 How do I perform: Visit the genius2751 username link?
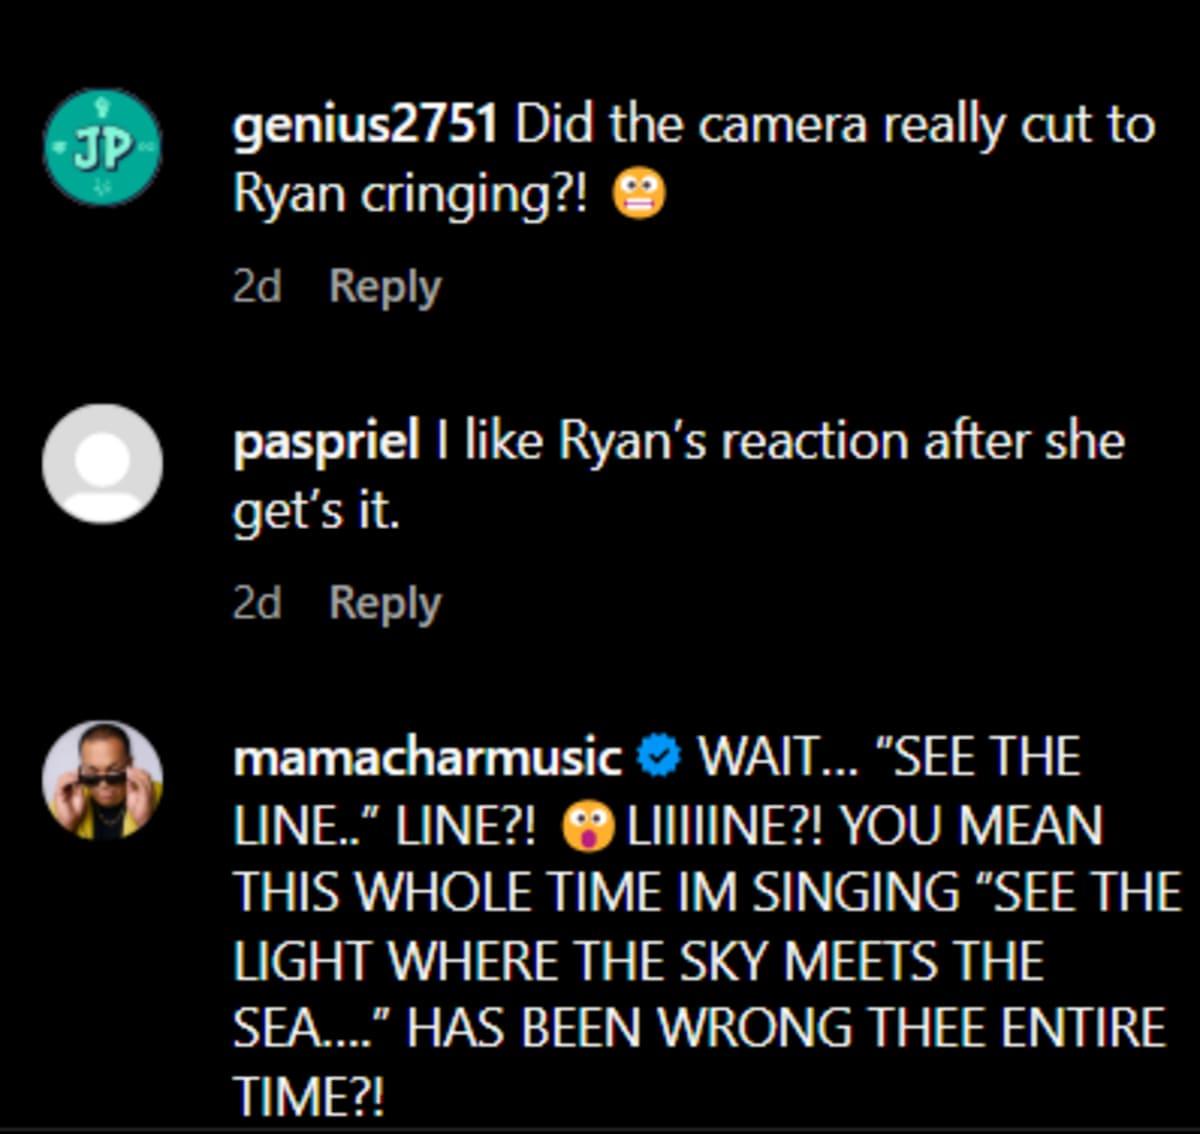pos(365,126)
